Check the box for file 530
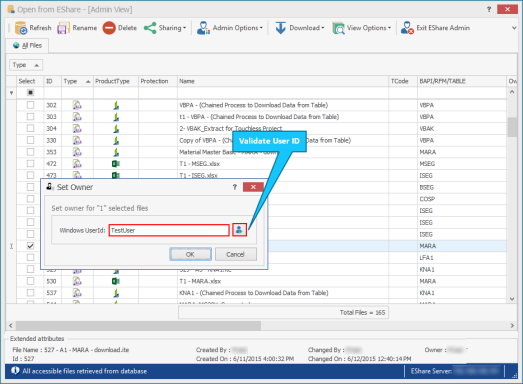The width and height of the screenshot is (523, 384). click(30, 281)
